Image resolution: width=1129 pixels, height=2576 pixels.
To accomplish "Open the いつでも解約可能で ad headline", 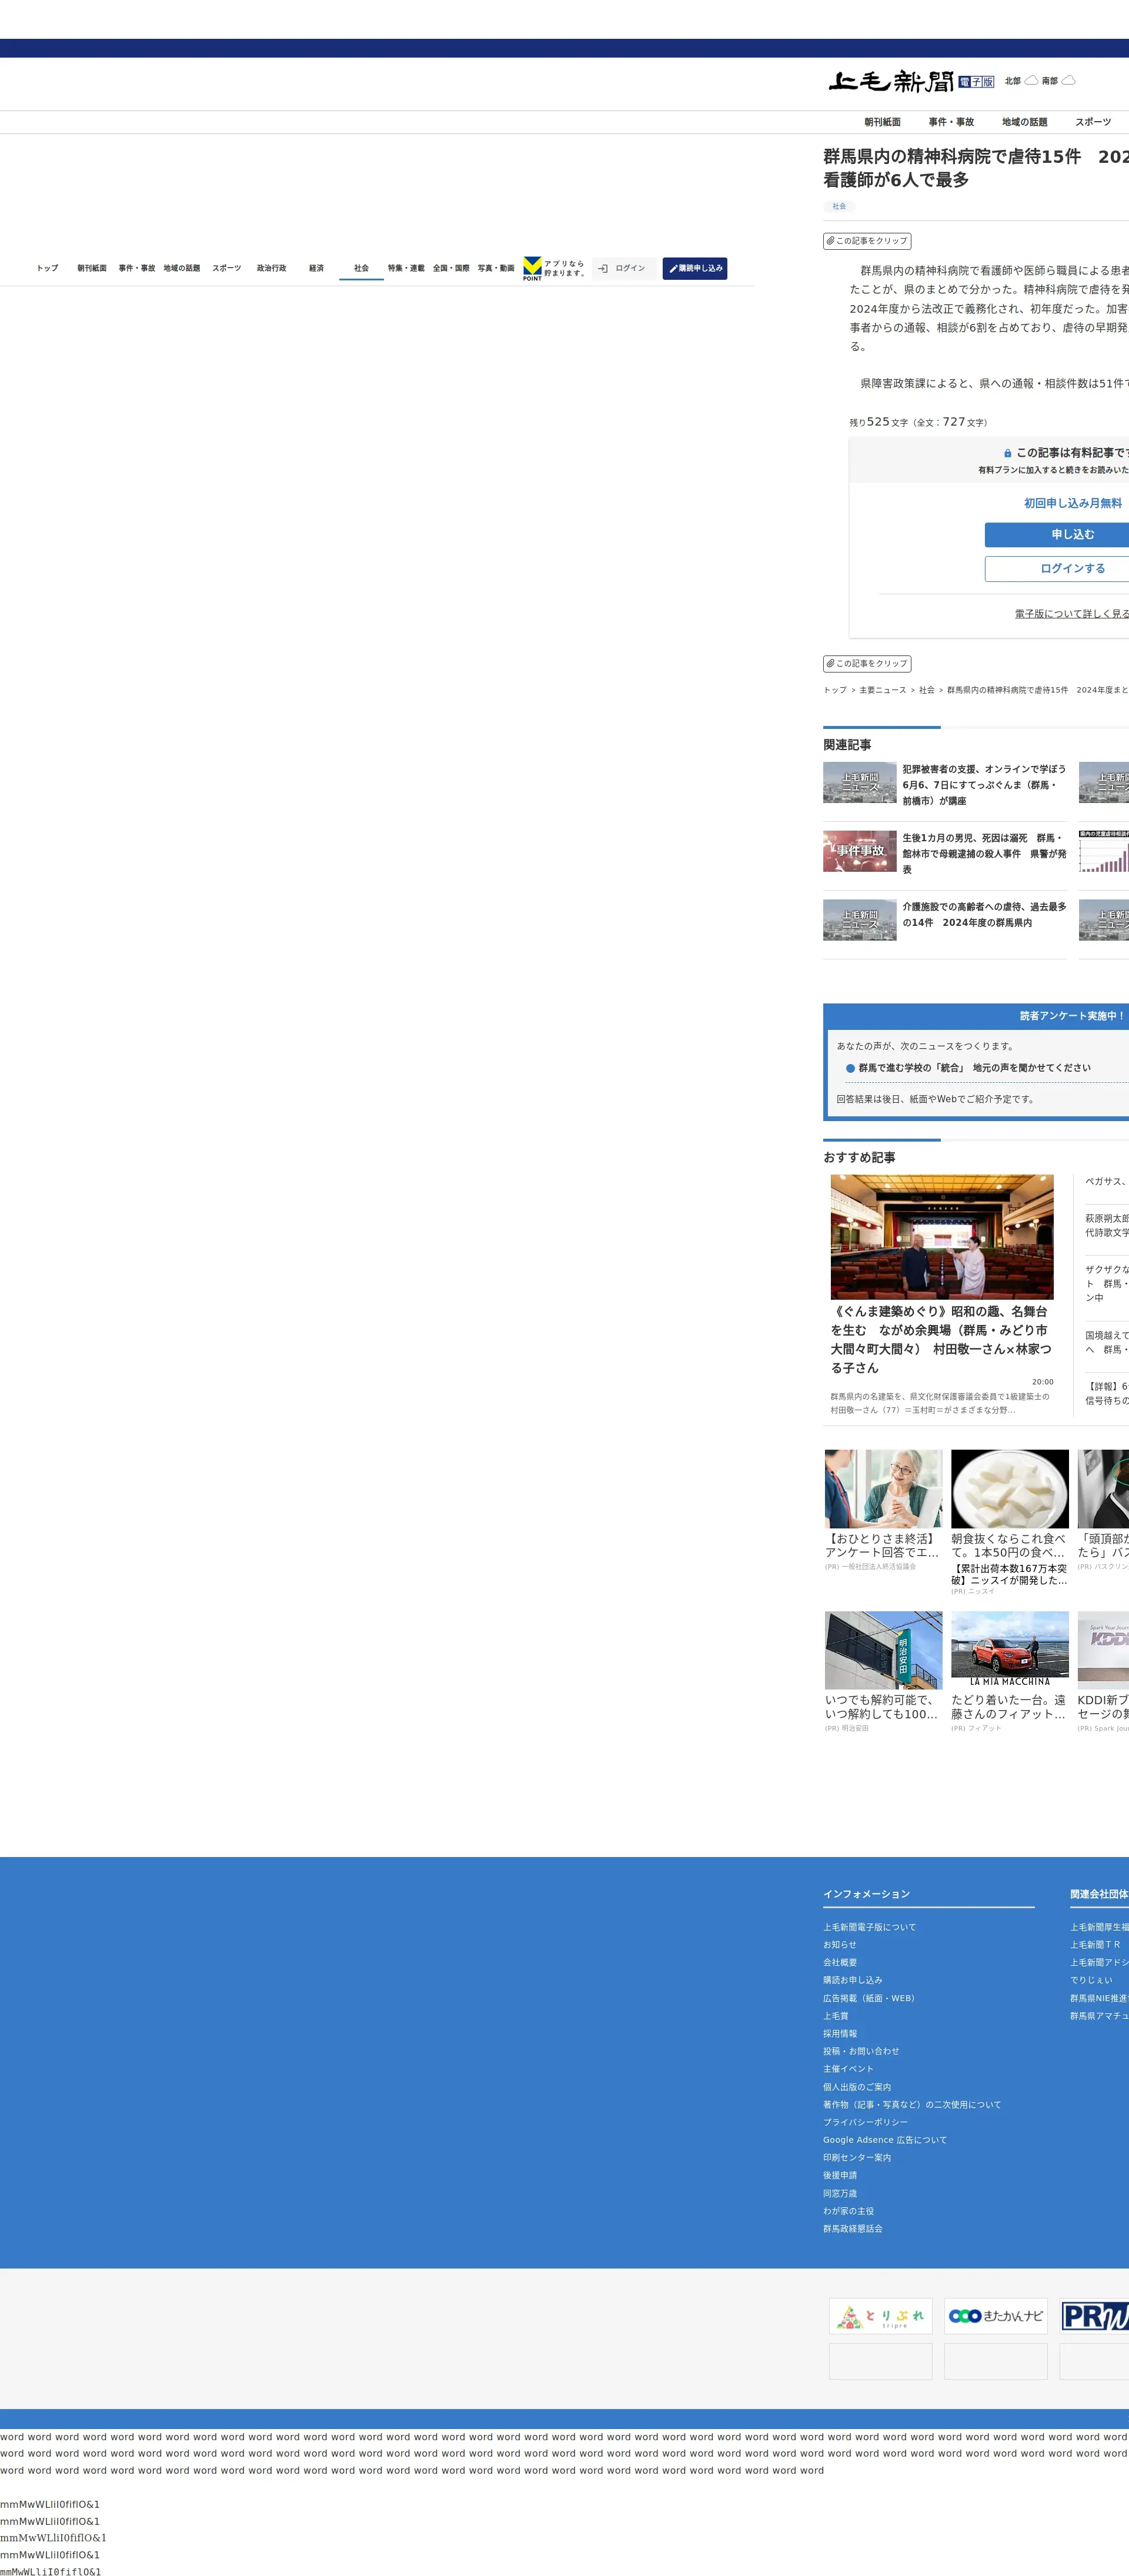I will [883, 1707].
